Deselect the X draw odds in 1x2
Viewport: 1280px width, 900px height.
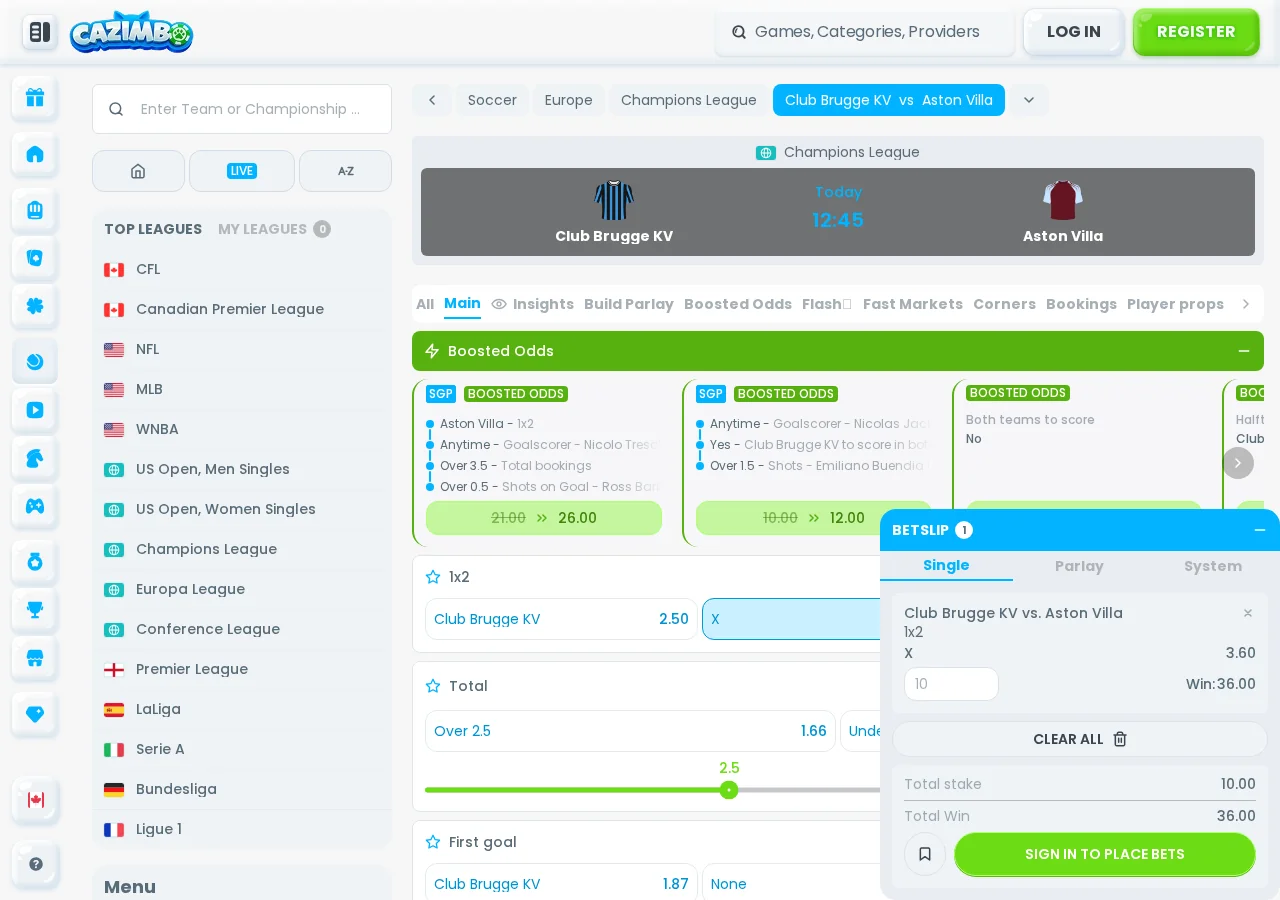(791, 619)
